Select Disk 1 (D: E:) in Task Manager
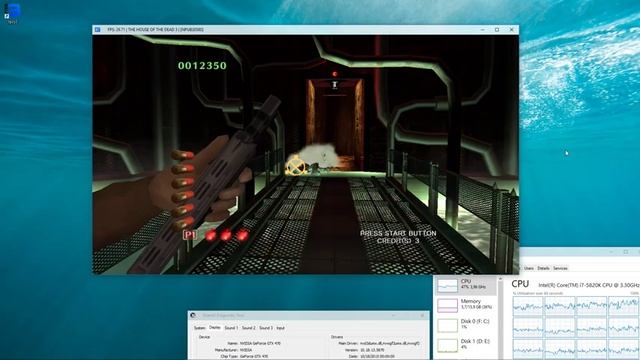Image resolution: width=640 pixels, height=360 pixels. pyautogui.click(x=466, y=345)
